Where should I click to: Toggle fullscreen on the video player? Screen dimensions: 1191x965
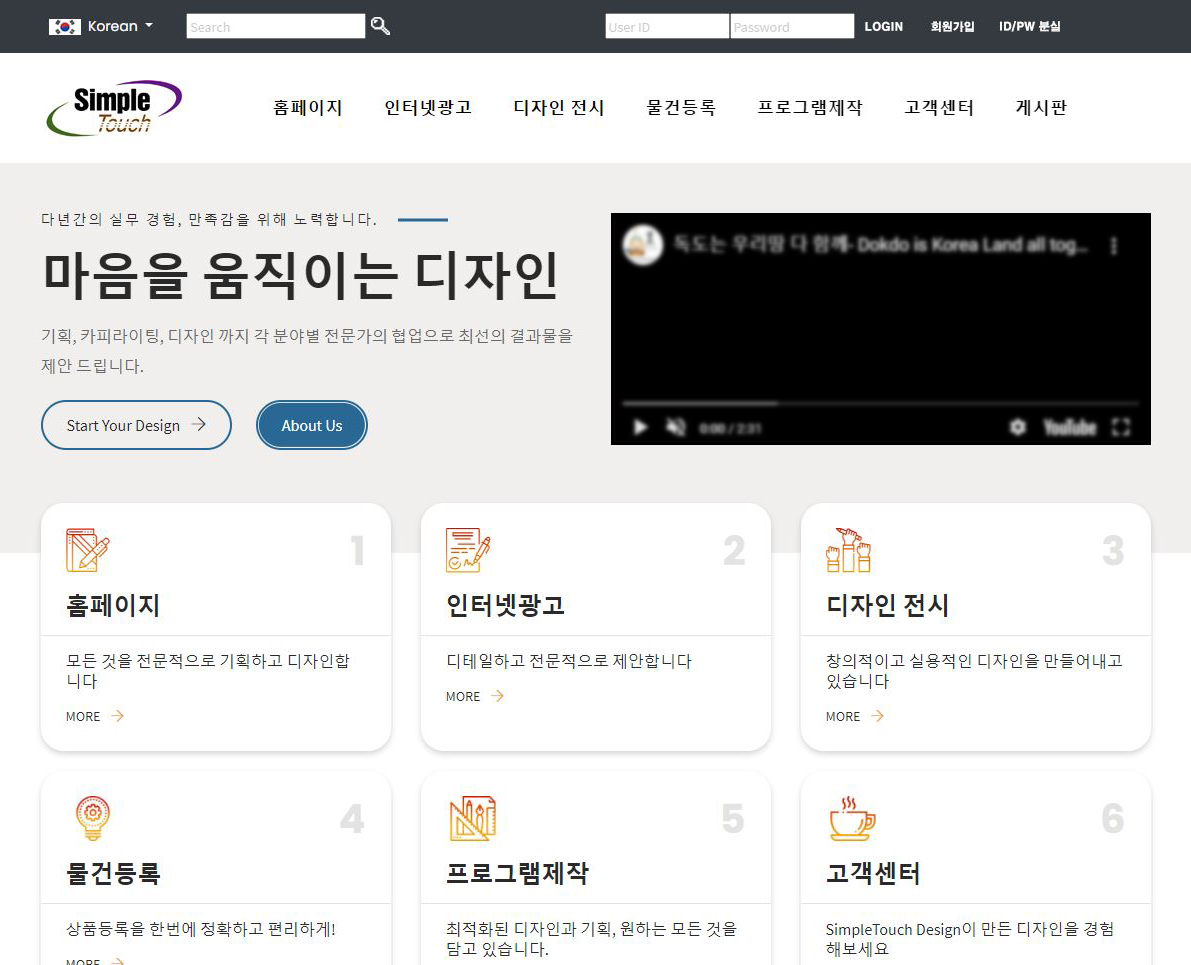tap(1121, 427)
